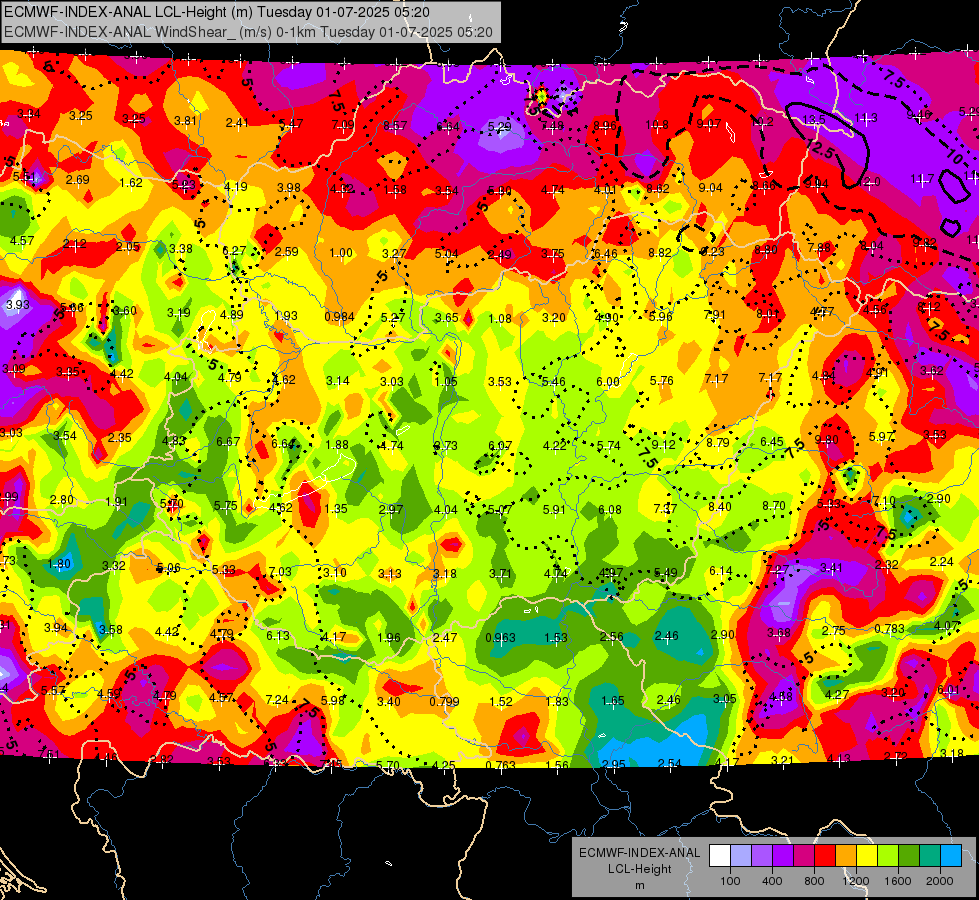Click the legend label ECMWF-INDEX-ANAL
The image size is (979, 900).
tap(639, 853)
